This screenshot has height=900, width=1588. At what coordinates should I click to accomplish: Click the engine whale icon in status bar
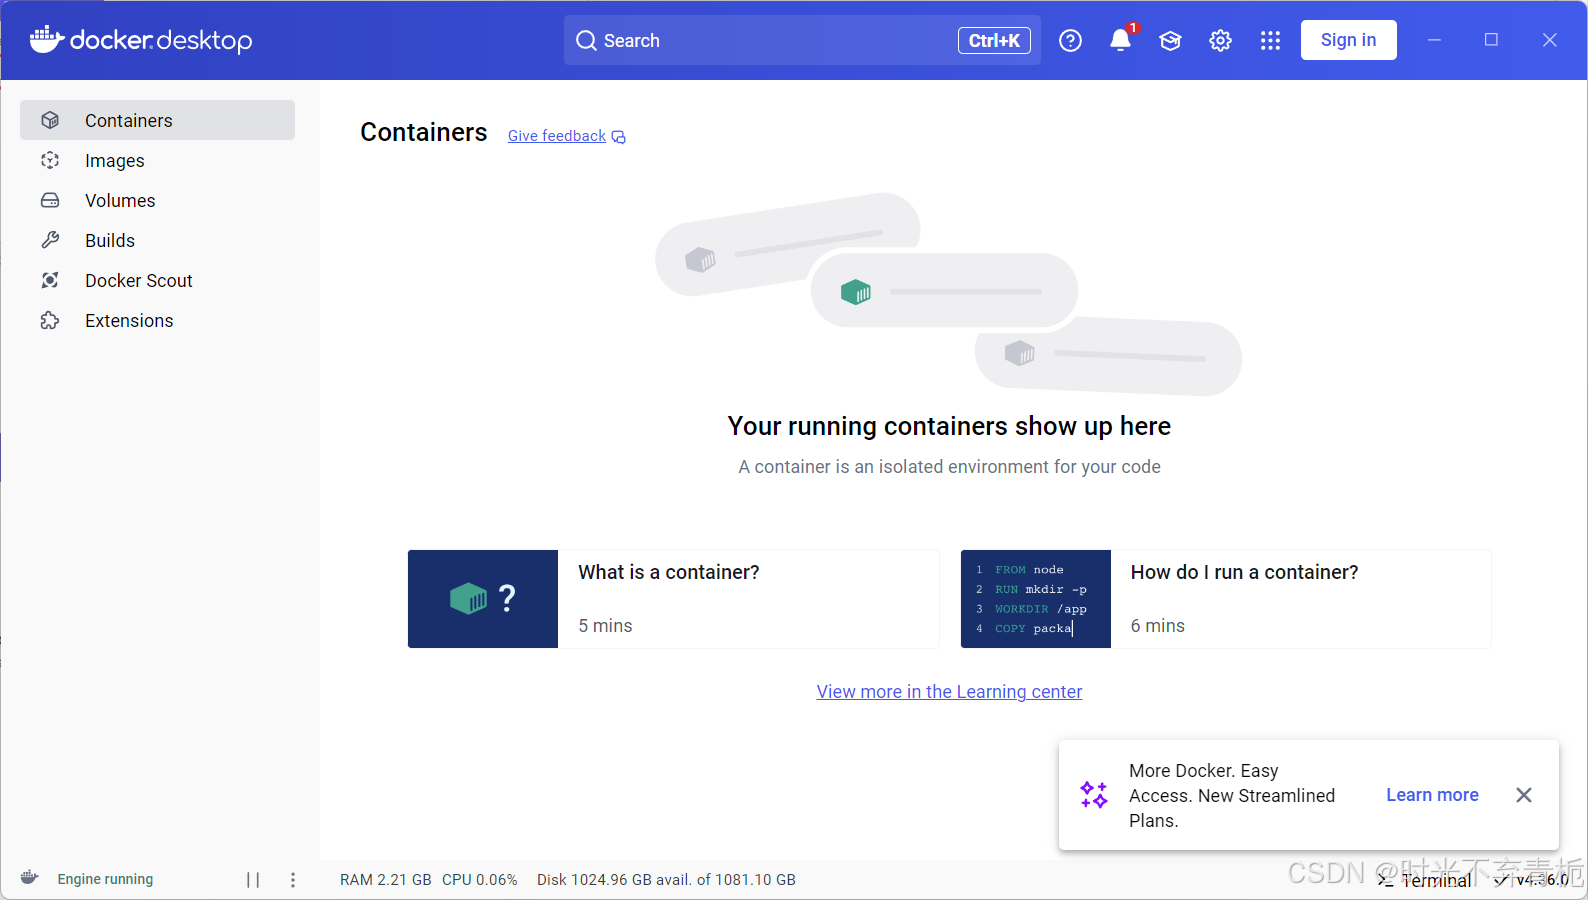tap(29, 877)
